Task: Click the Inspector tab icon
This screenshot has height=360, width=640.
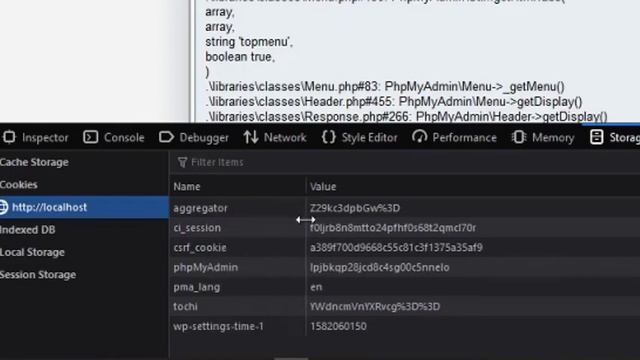Action: pos(9,137)
